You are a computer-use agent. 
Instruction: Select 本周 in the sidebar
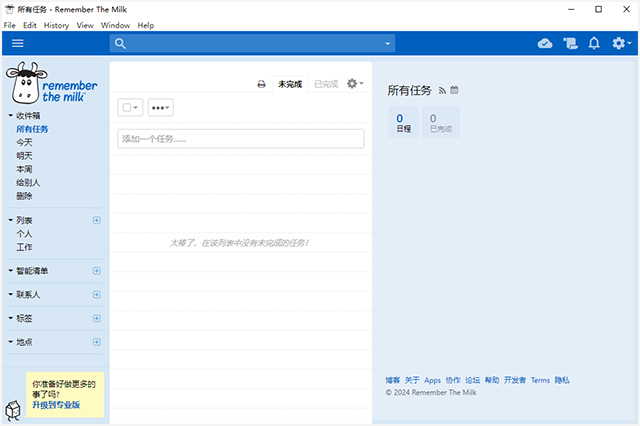(24, 169)
